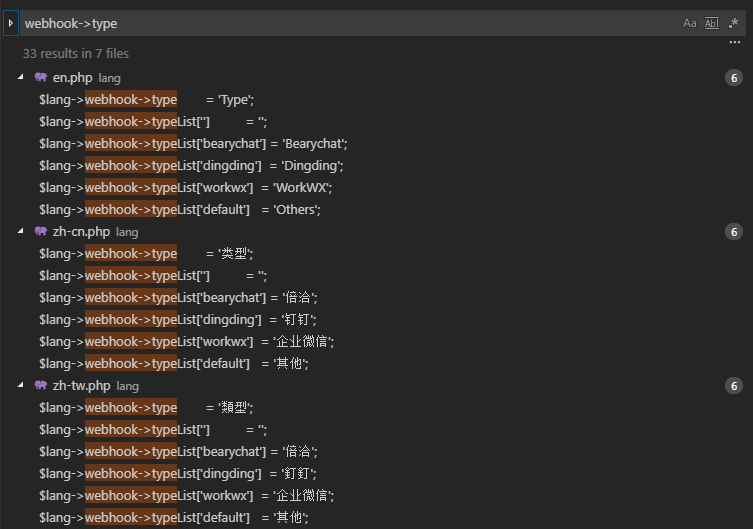Viewport: 753px width, 529px height.
Task: Open the zh-tw result with '類型'
Action: [146, 408]
